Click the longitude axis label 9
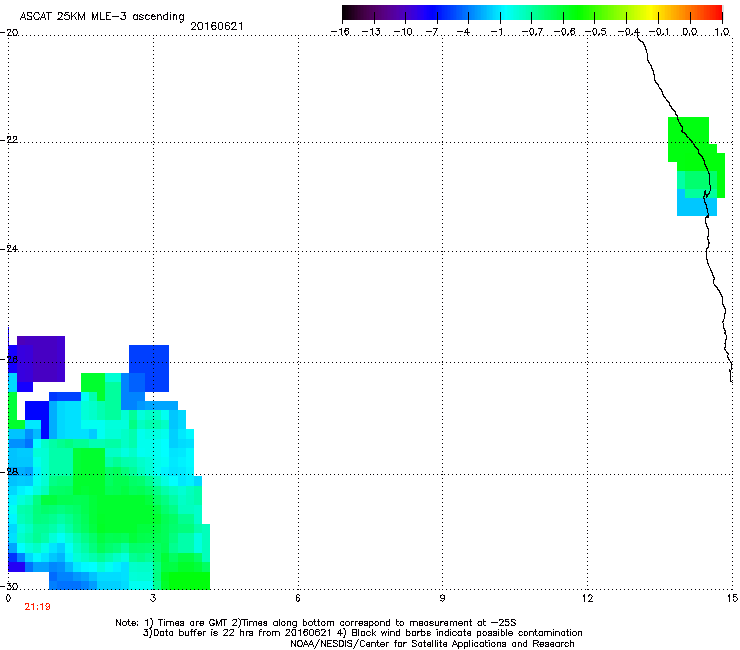740x650 pixels. click(x=442, y=598)
